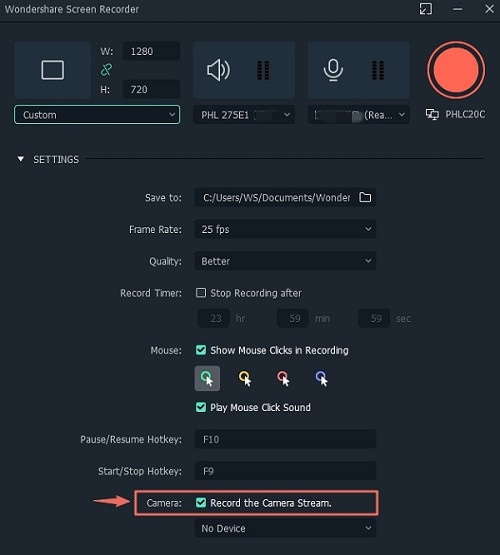Open the microphone device dropdown
Viewport: 500px width, 555px height.
[358, 115]
